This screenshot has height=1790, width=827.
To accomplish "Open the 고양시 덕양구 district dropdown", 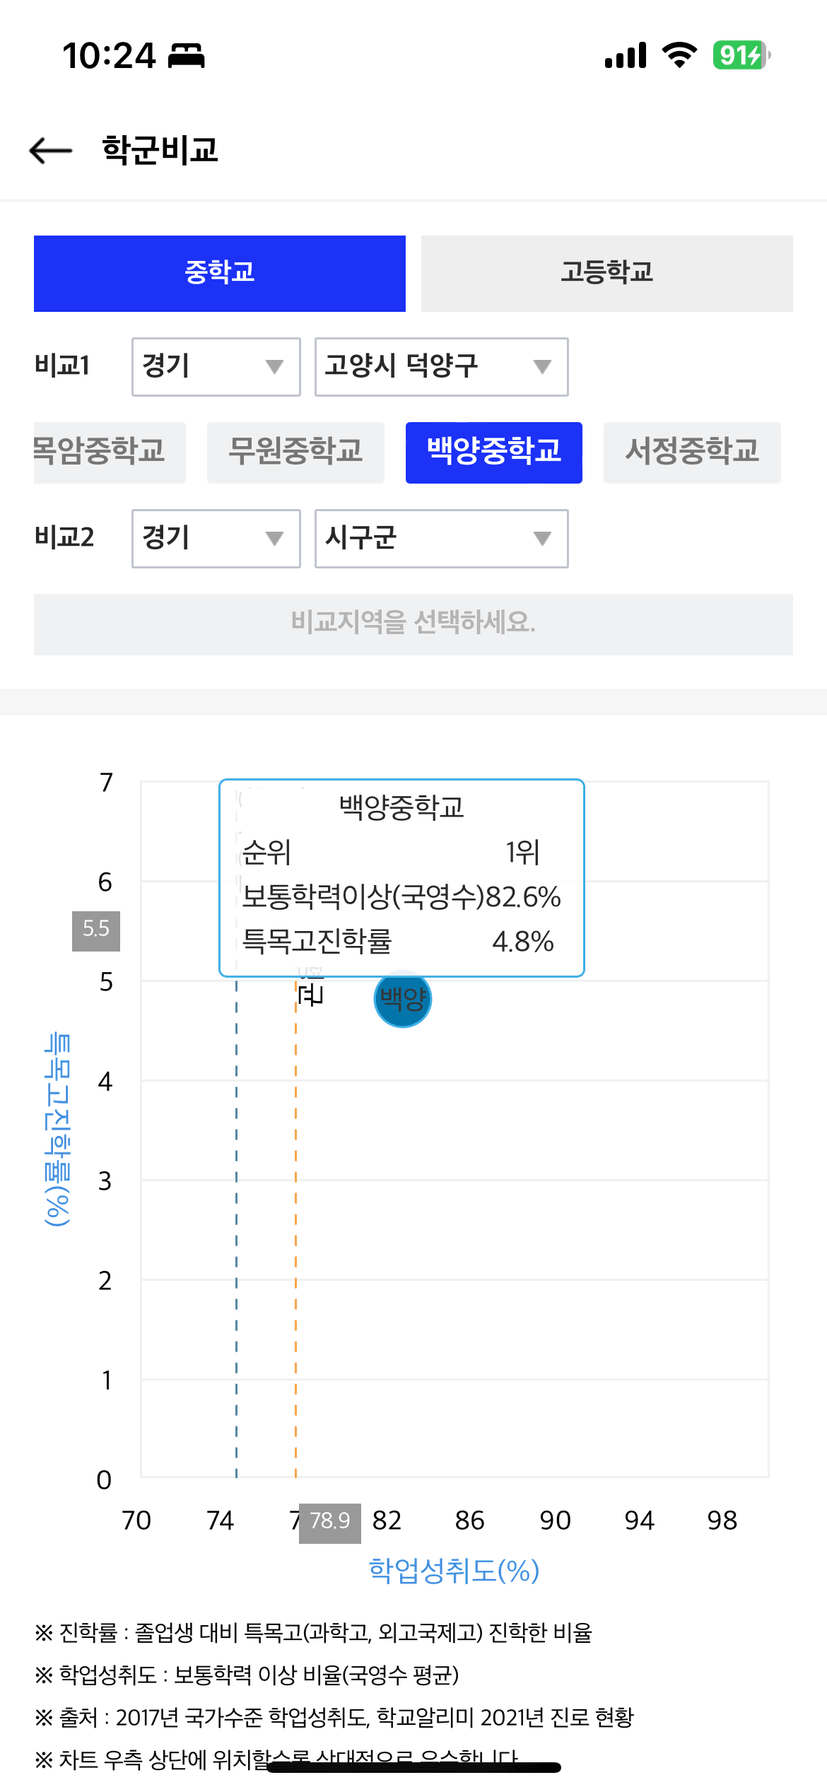I will click(441, 367).
